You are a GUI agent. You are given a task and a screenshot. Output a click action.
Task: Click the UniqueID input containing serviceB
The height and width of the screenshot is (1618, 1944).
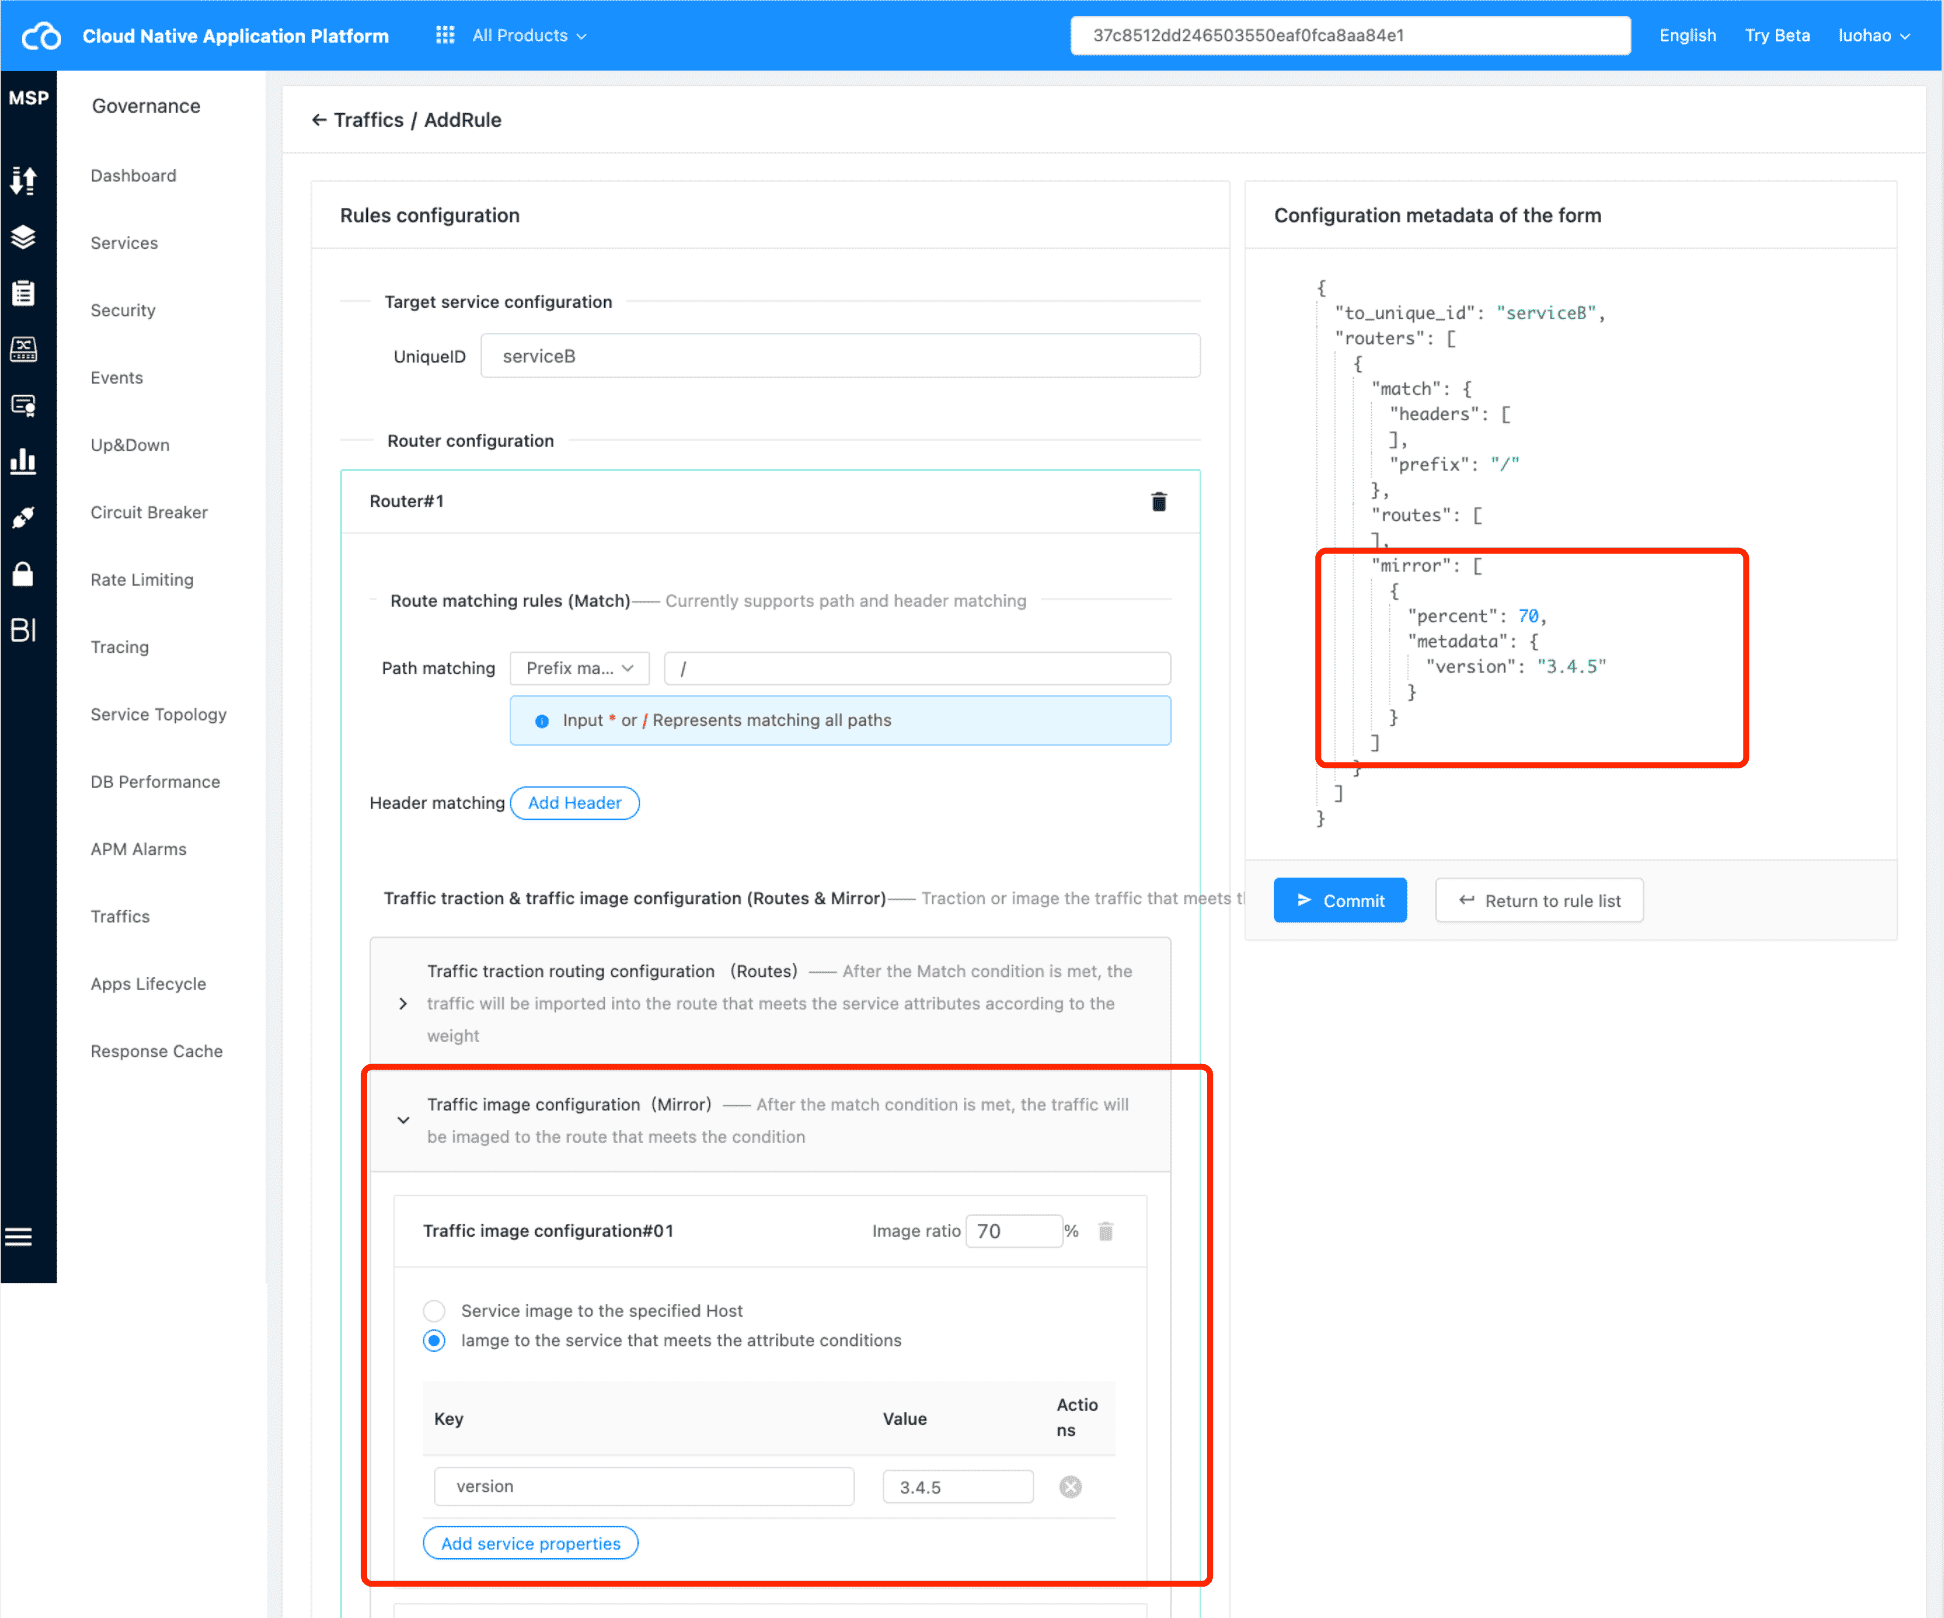[x=840, y=356]
